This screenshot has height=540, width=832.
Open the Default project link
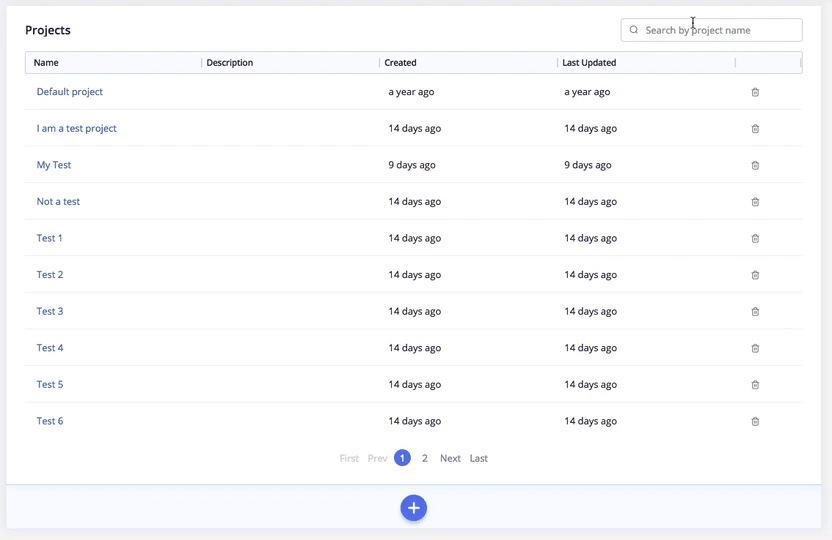click(x=70, y=92)
